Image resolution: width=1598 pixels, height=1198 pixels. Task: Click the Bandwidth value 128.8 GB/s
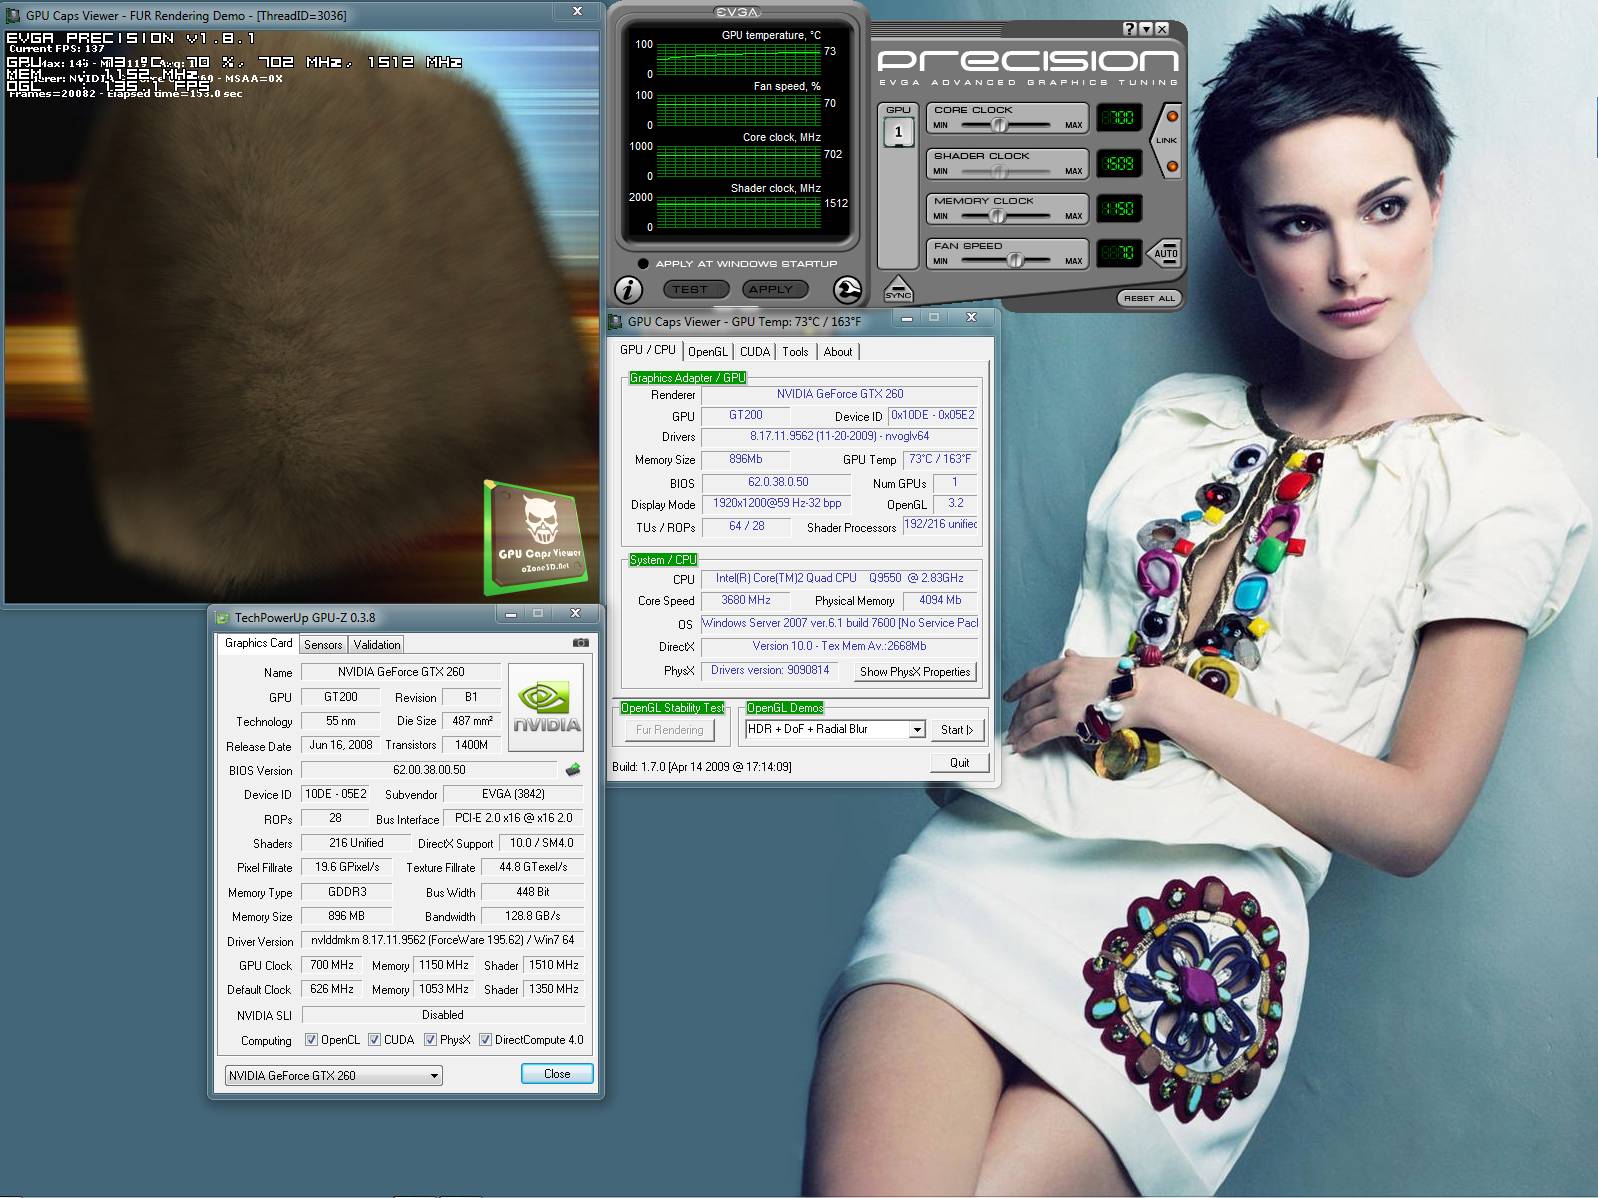point(532,916)
